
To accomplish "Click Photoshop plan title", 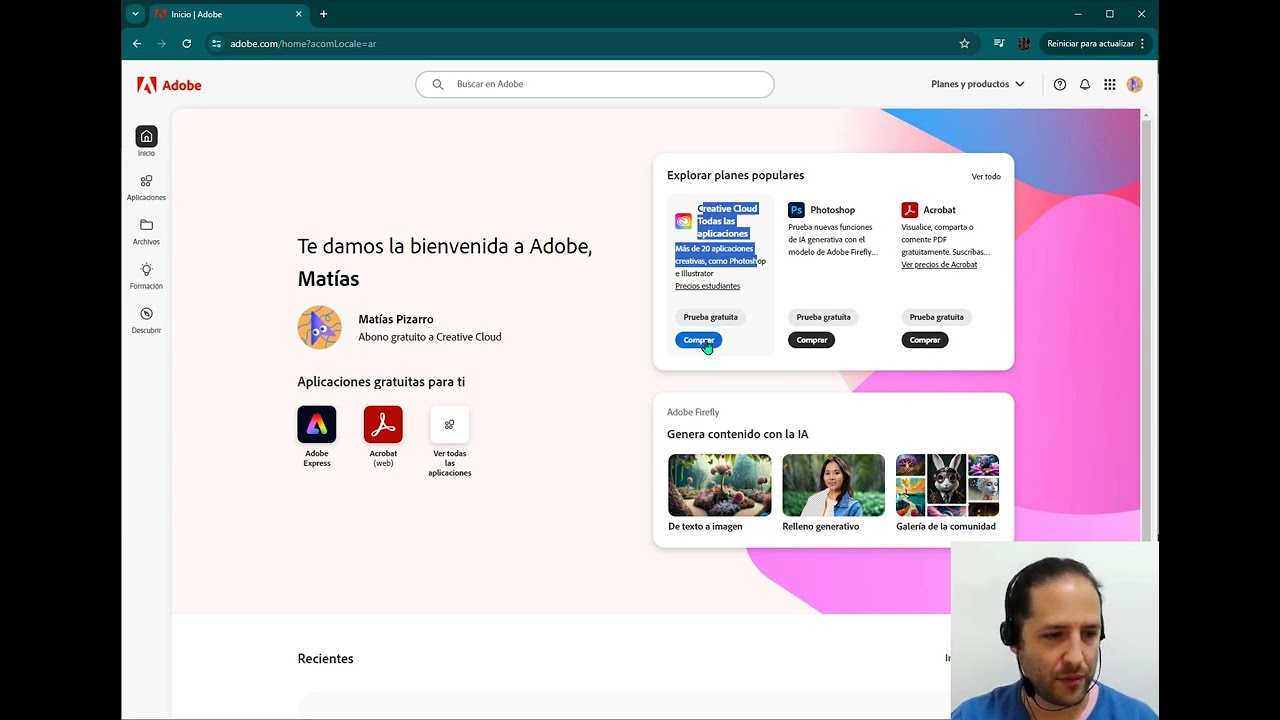I will 832,210.
